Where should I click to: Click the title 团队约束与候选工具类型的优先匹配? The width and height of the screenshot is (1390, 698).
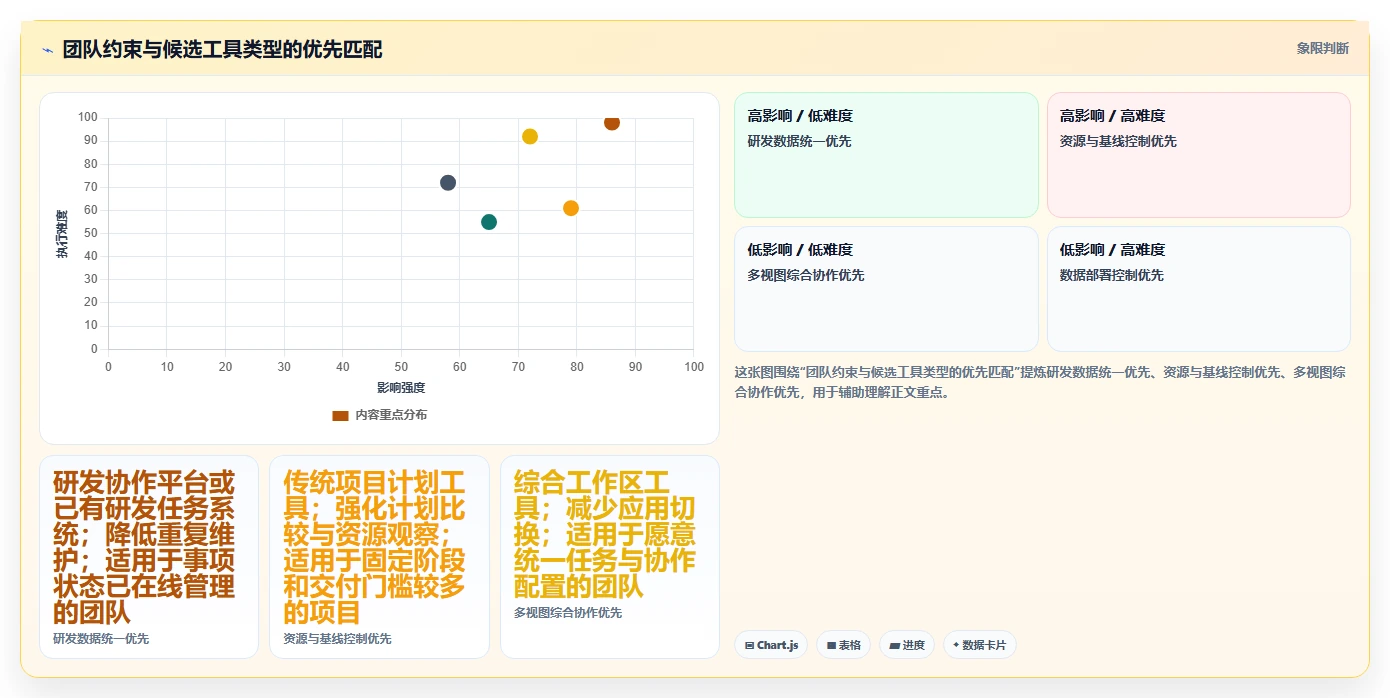click(x=222, y=49)
